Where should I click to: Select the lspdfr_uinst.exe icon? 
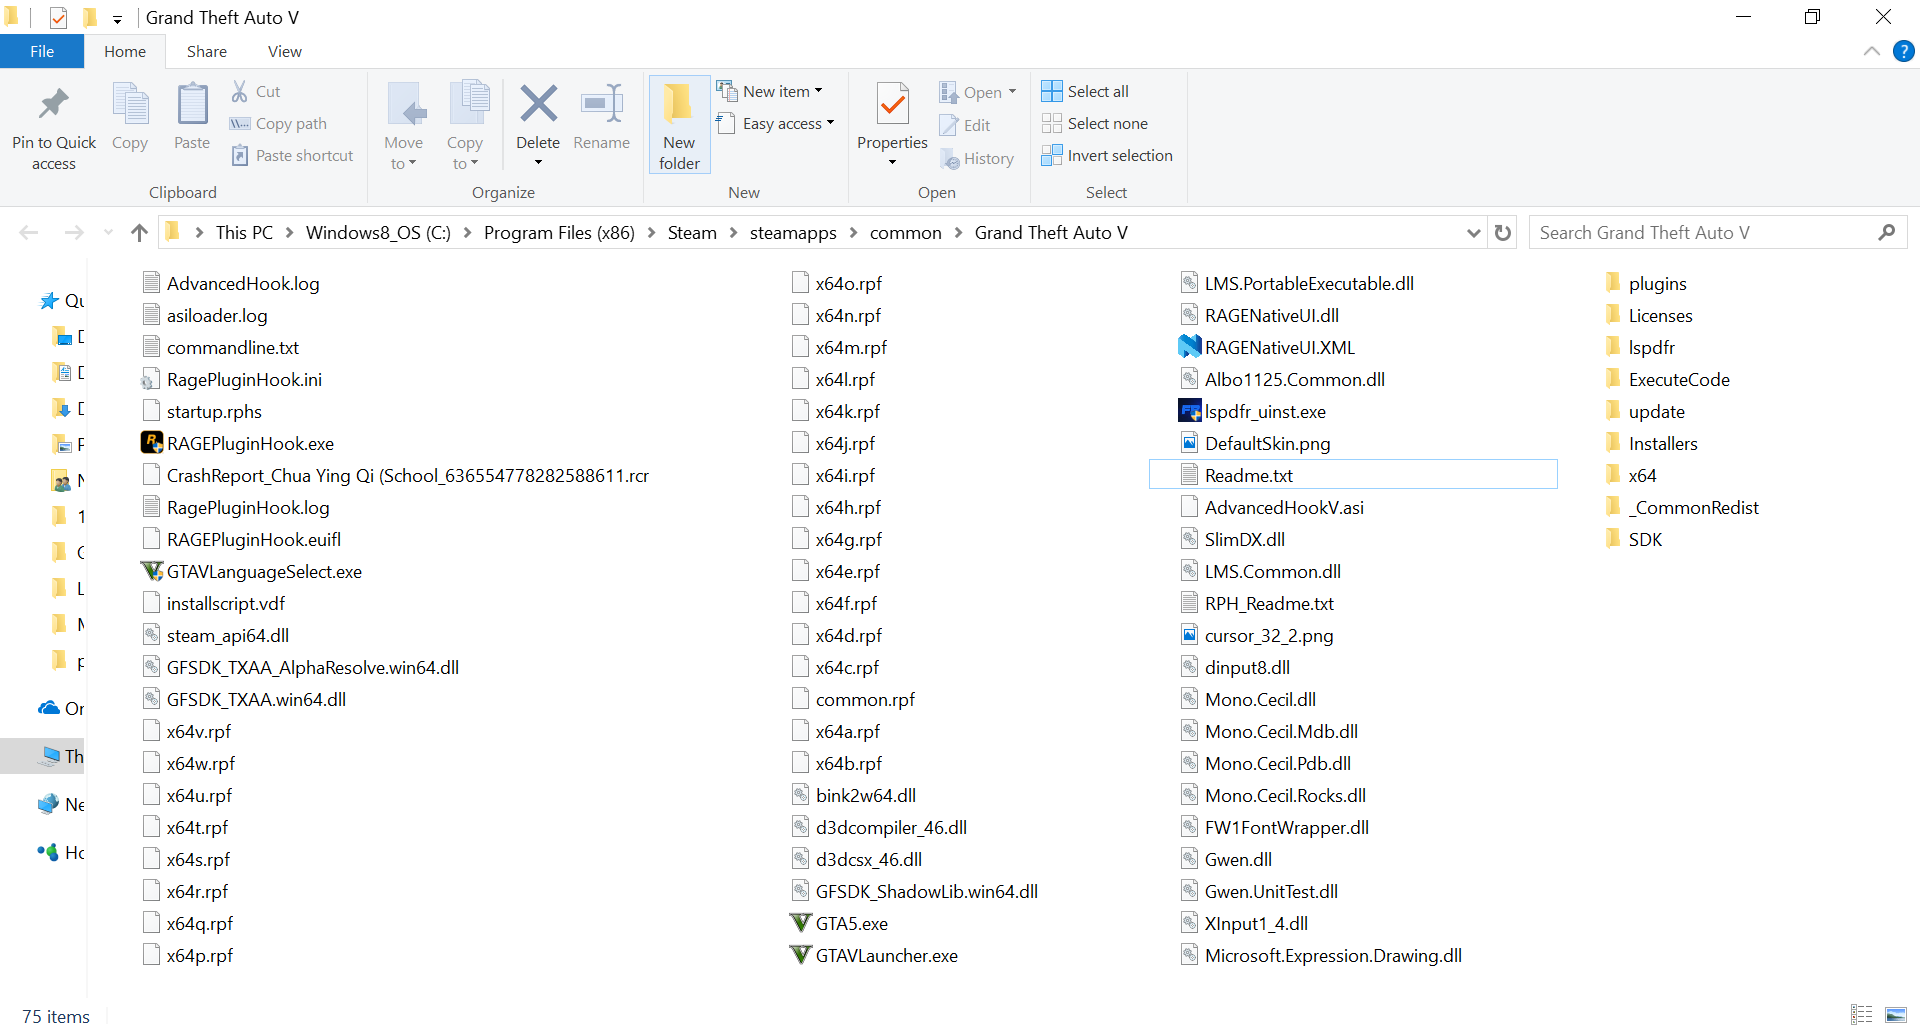coord(1189,410)
